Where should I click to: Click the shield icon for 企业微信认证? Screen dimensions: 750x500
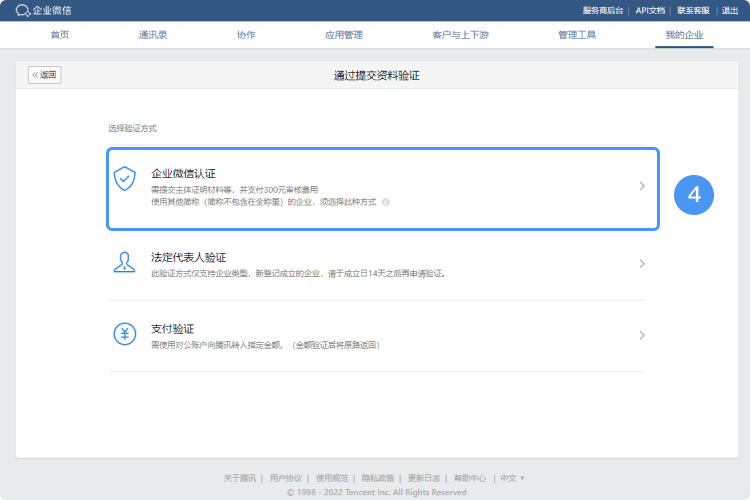coord(125,178)
